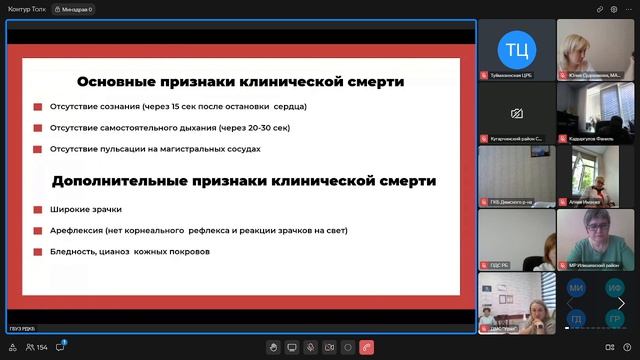Click the heading Основные признаки клинической смерти
This screenshot has width=640, height=360.
[240, 82]
